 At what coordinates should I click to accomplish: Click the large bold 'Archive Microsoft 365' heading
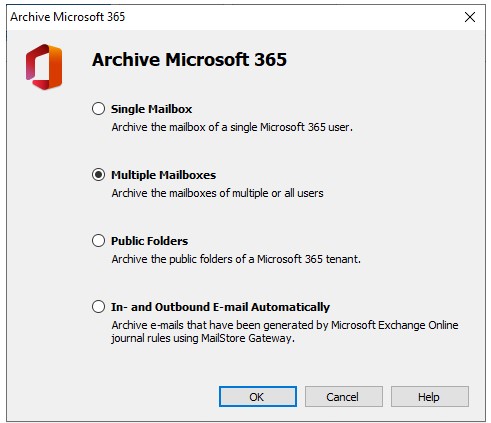[x=189, y=60]
